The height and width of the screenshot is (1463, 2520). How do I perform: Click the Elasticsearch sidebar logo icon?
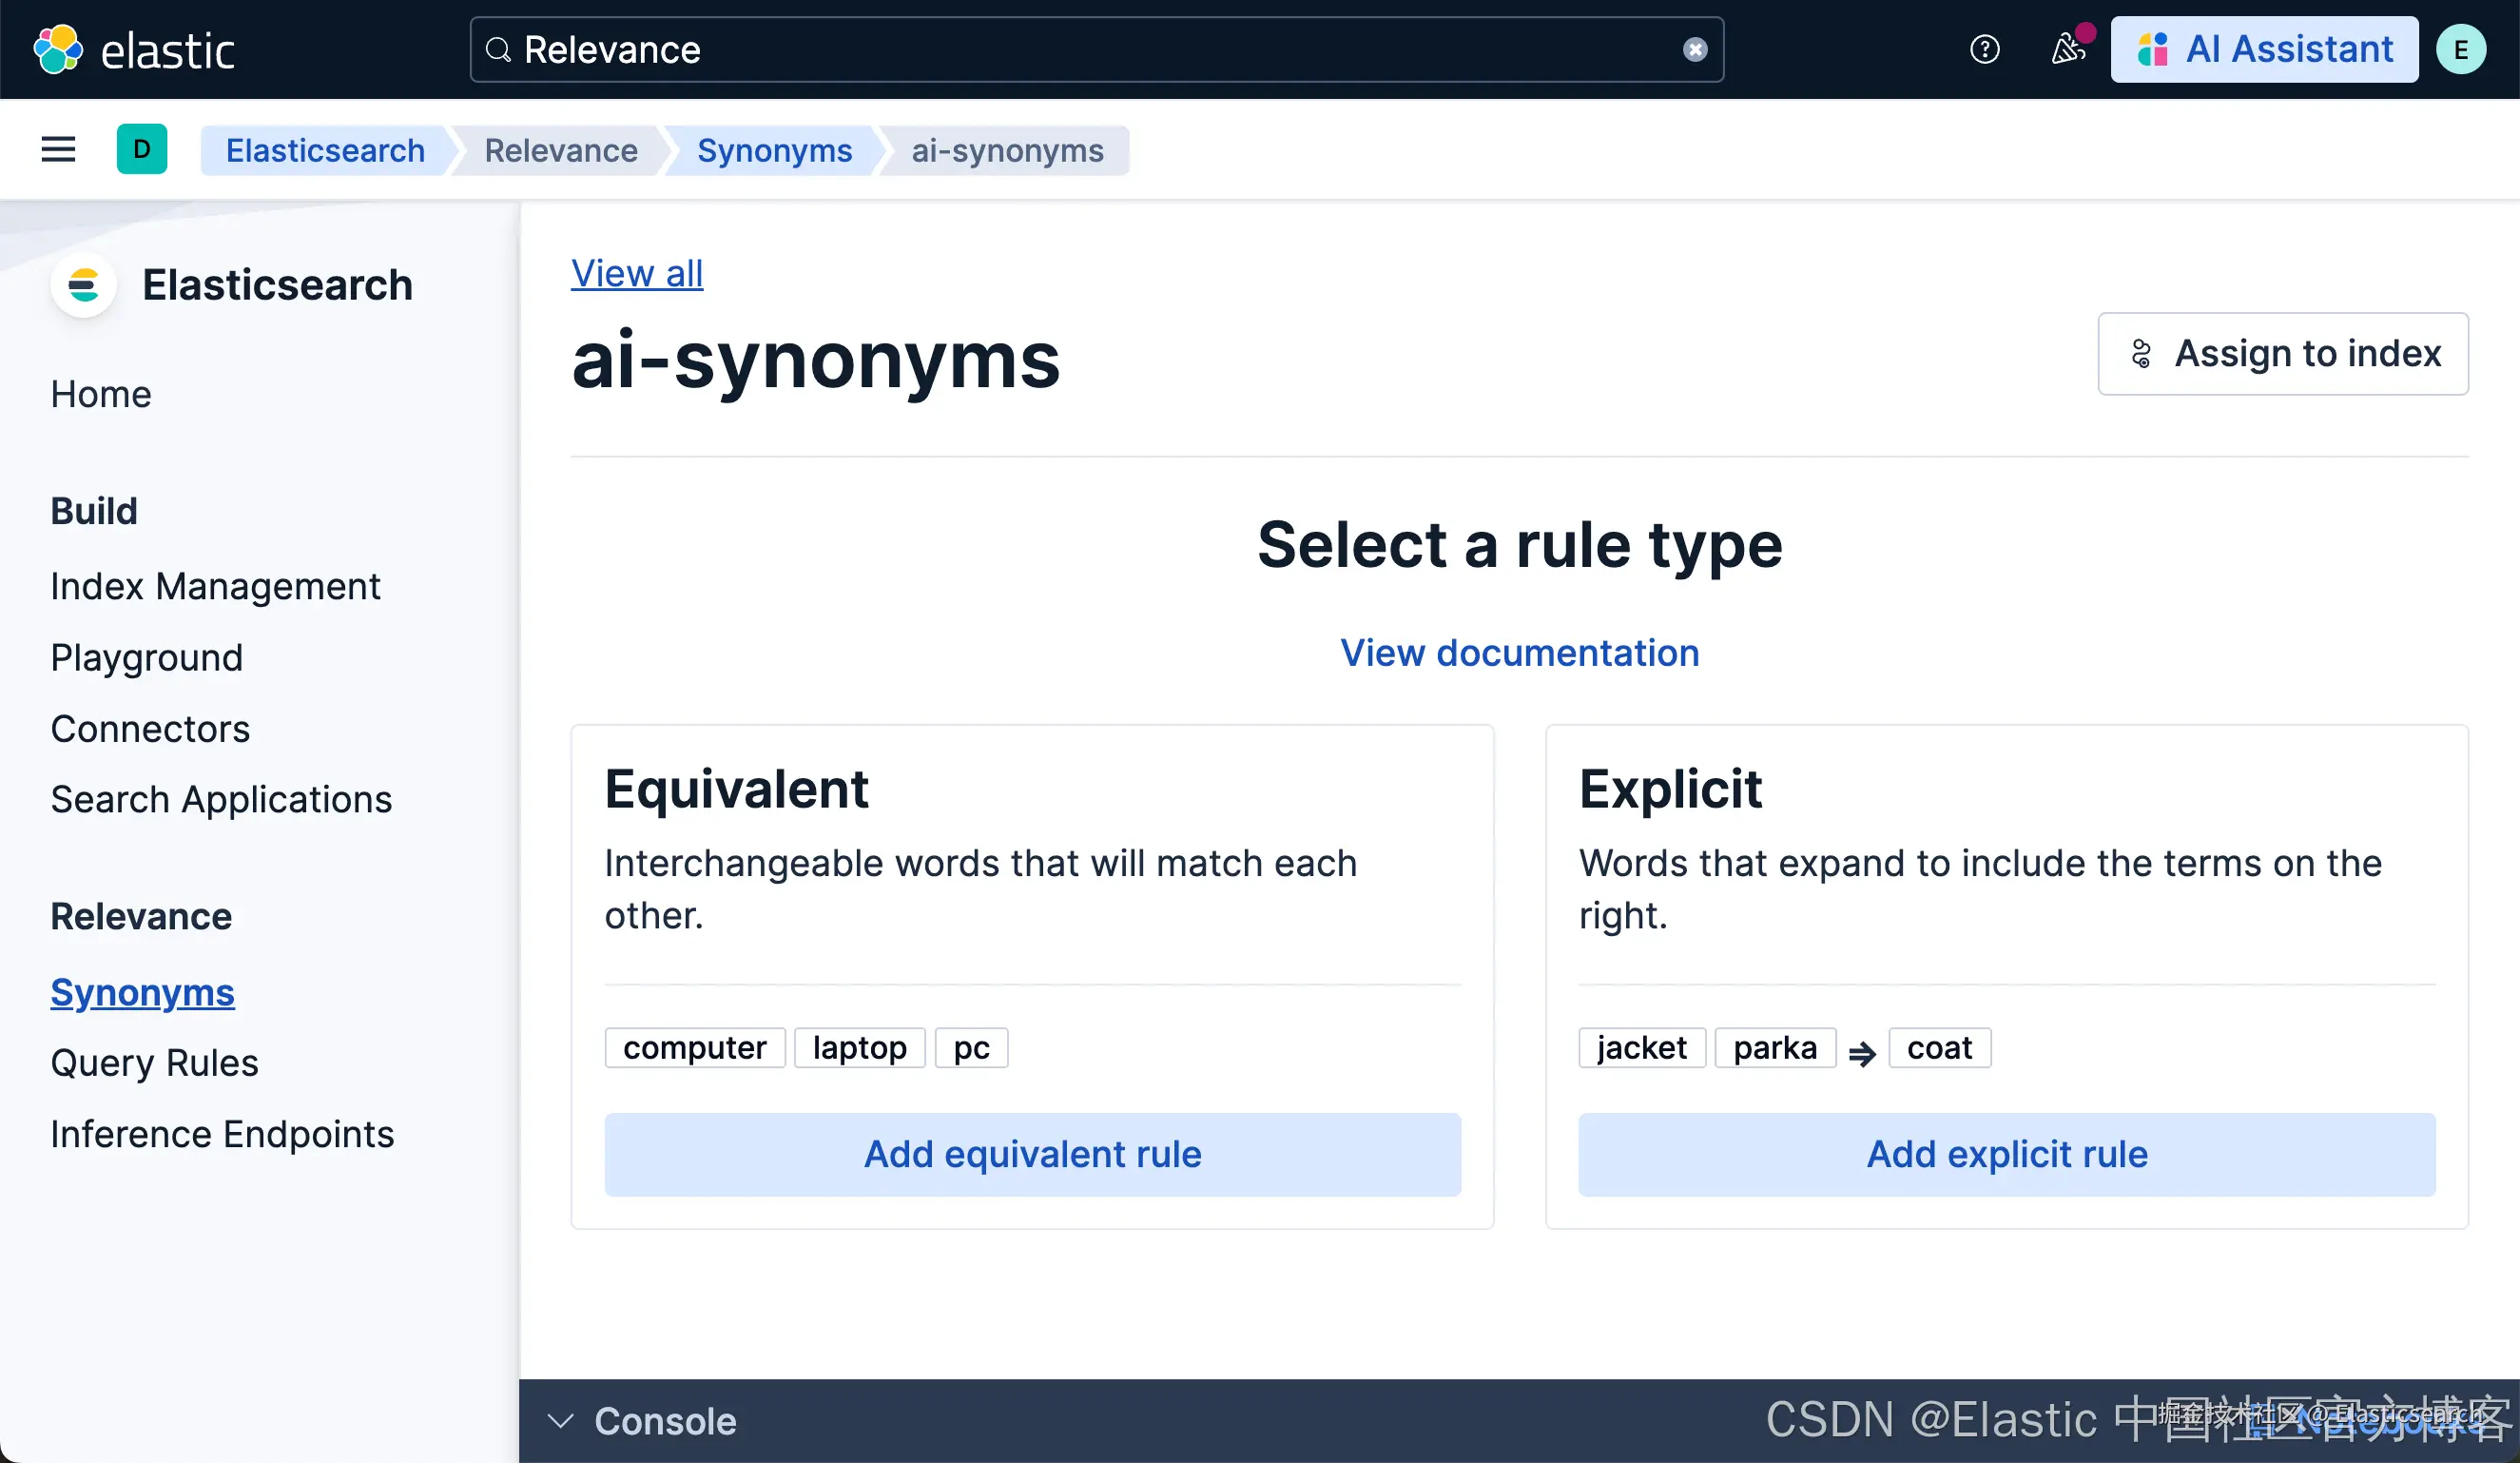coord(84,286)
